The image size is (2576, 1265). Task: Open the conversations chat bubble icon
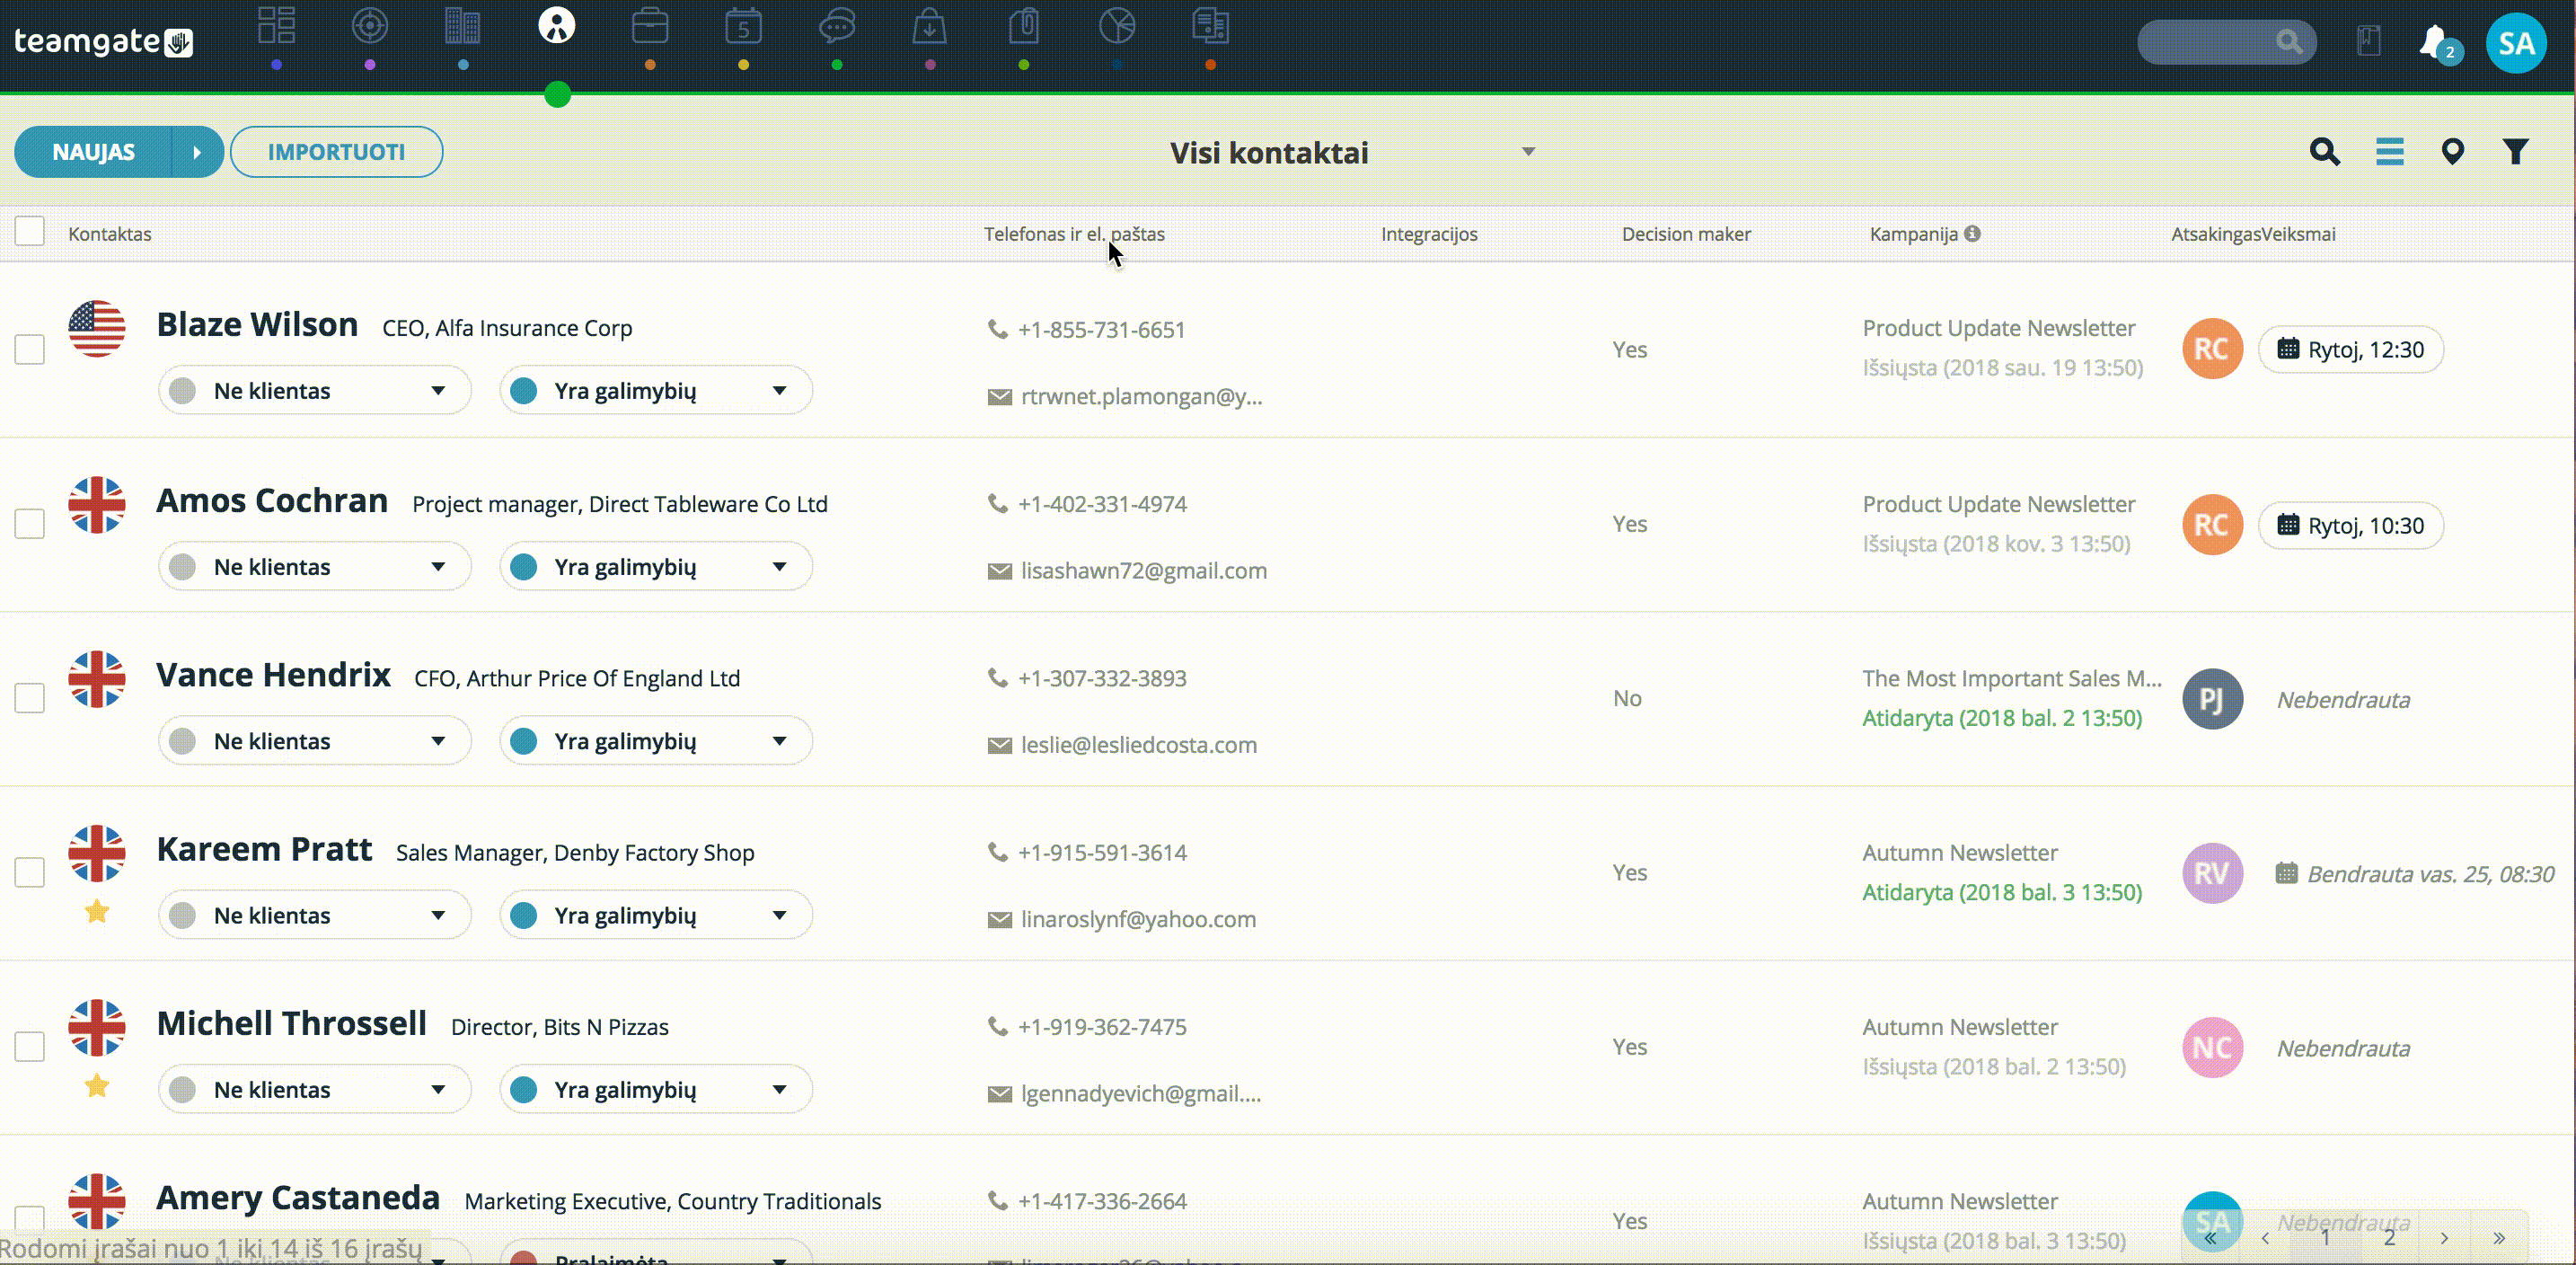pyautogui.click(x=837, y=26)
